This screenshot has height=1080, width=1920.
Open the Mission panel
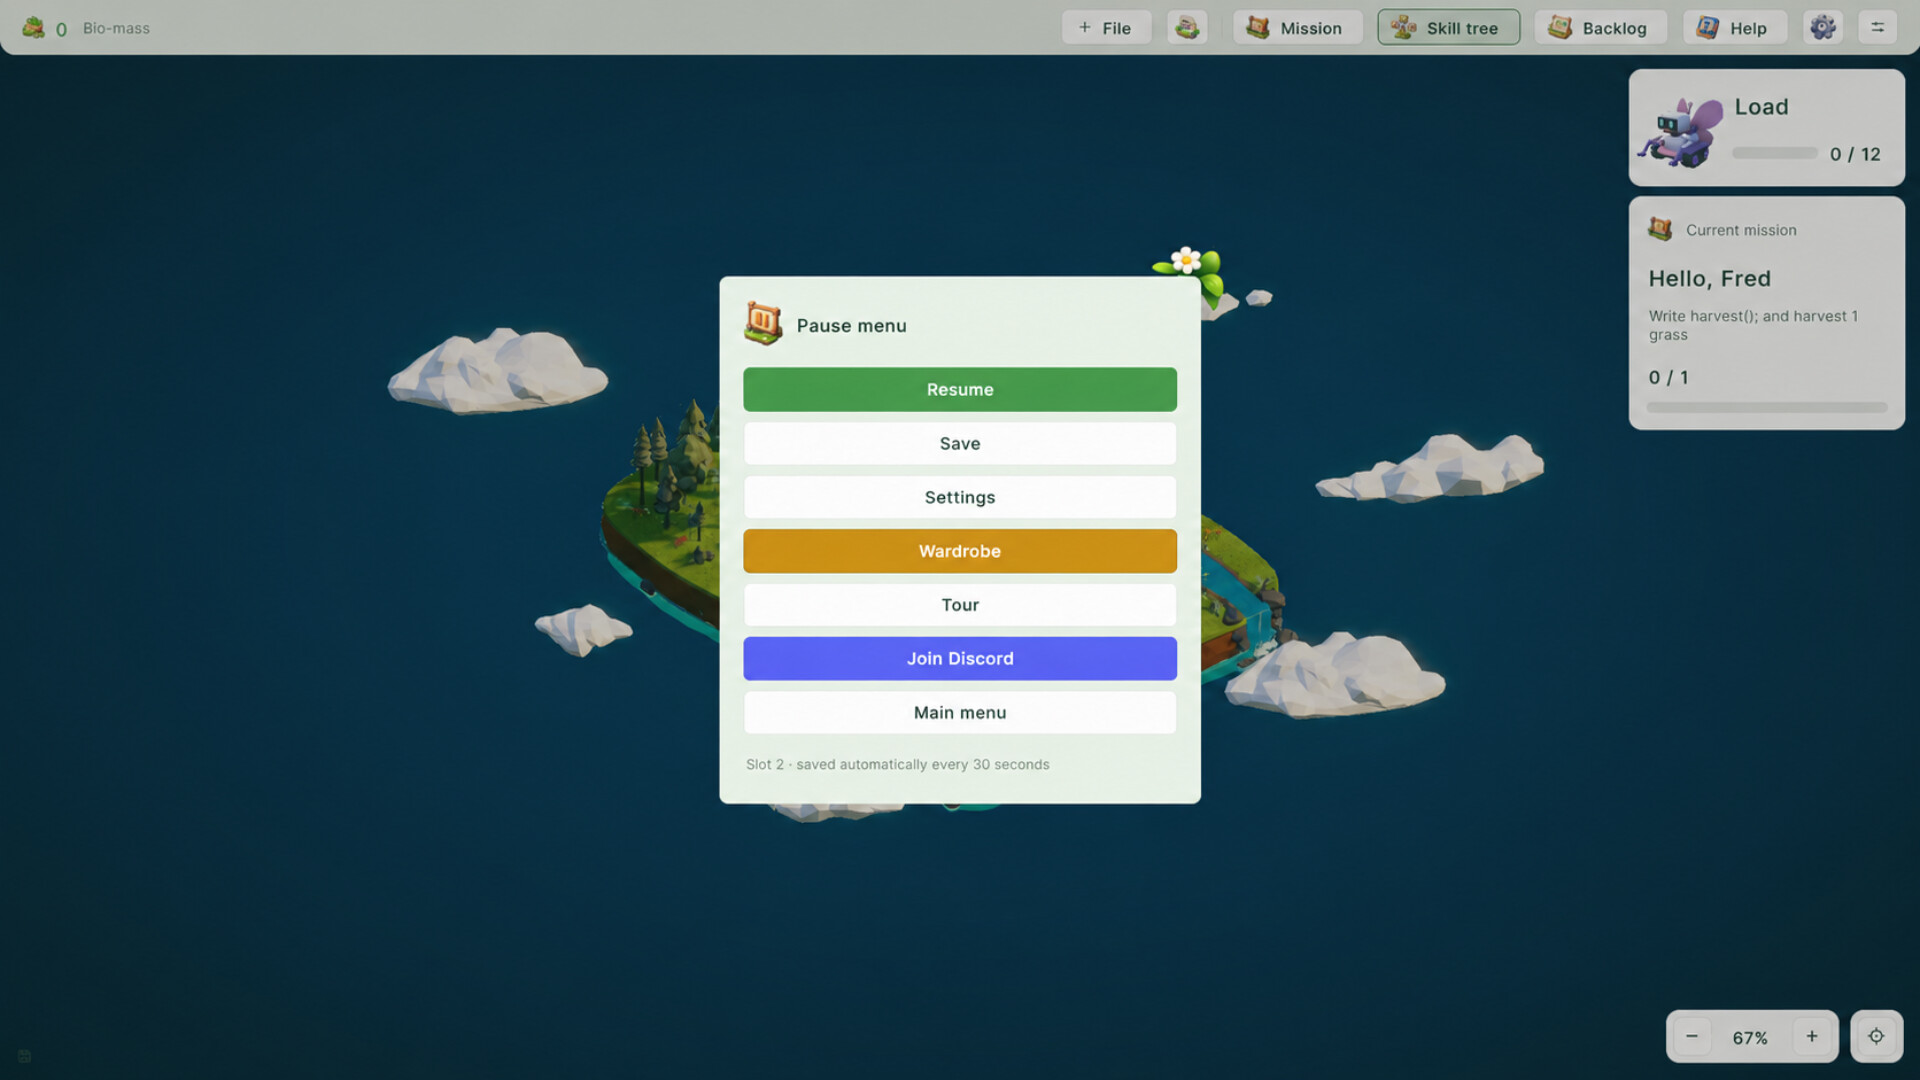[x=1297, y=28]
